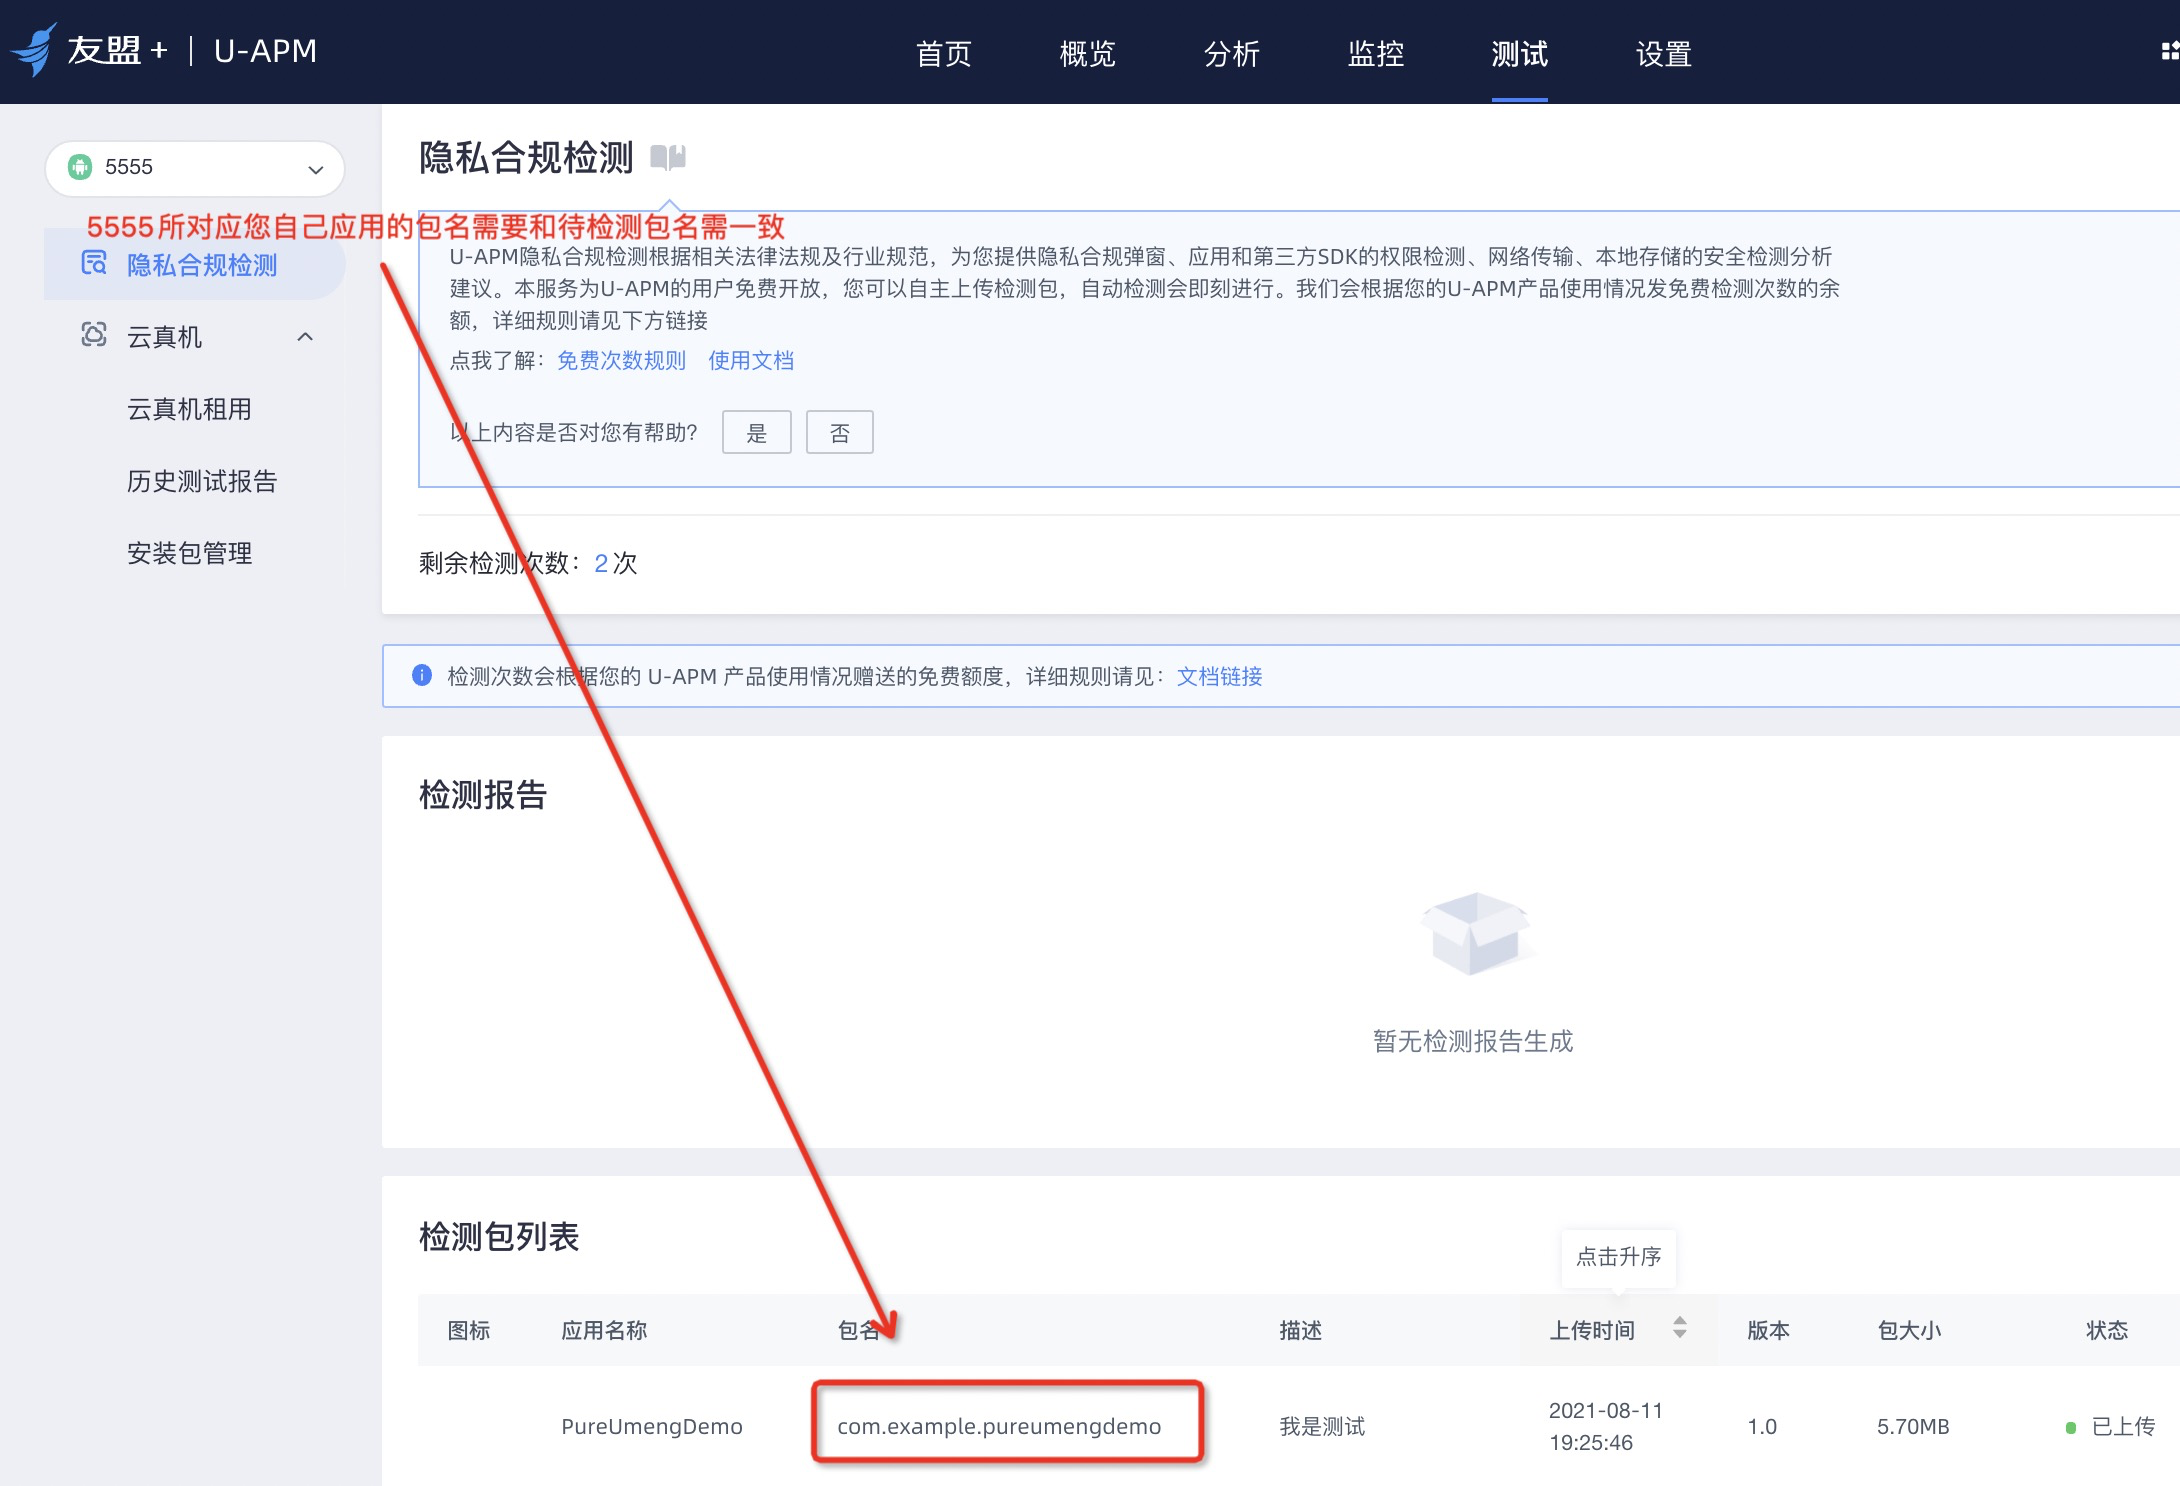Click the 5.70MB package size cell
This screenshot has width=2180, height=1486.
1913,1427
